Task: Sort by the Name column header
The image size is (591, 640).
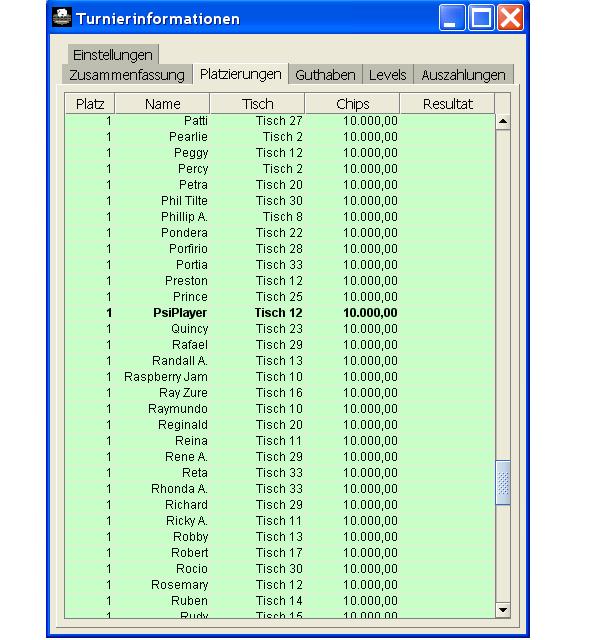Action: (x=162, y=104)
